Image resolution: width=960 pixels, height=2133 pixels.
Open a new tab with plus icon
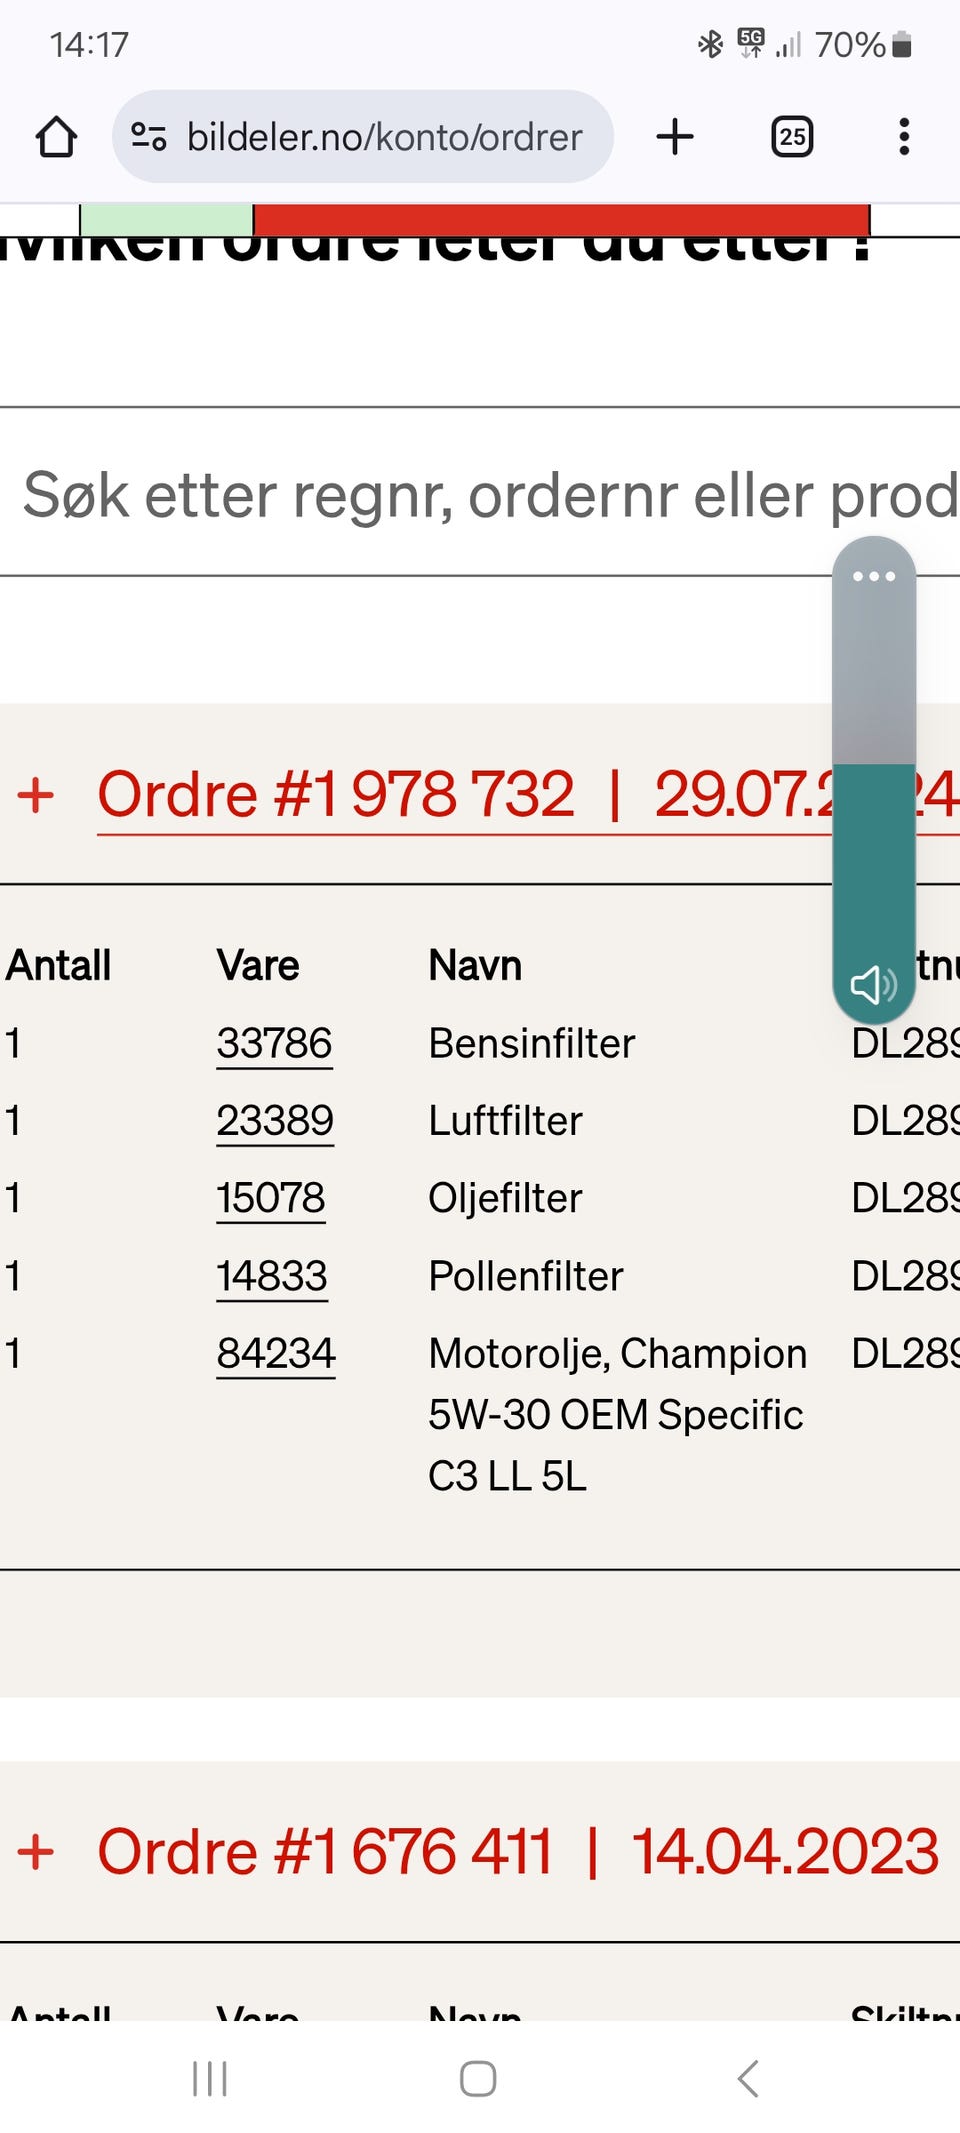(675, 137)
